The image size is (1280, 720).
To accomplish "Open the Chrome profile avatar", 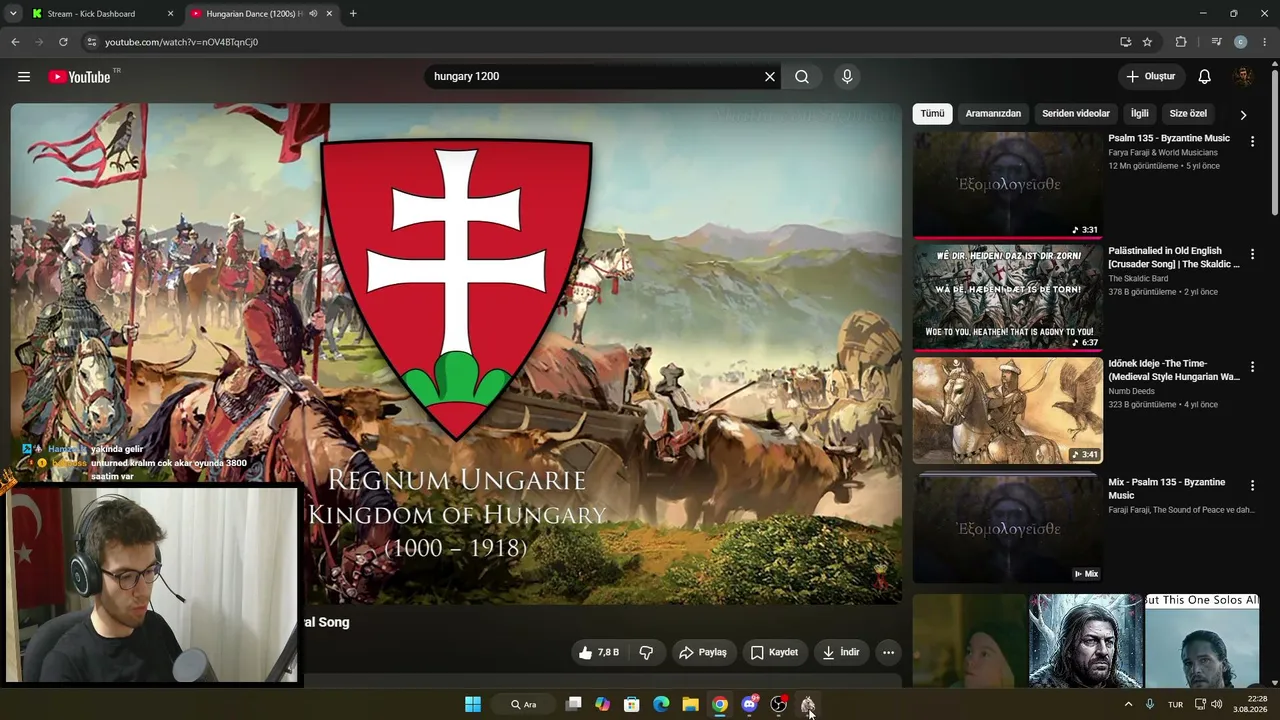I will click(x=1241, y=42).
